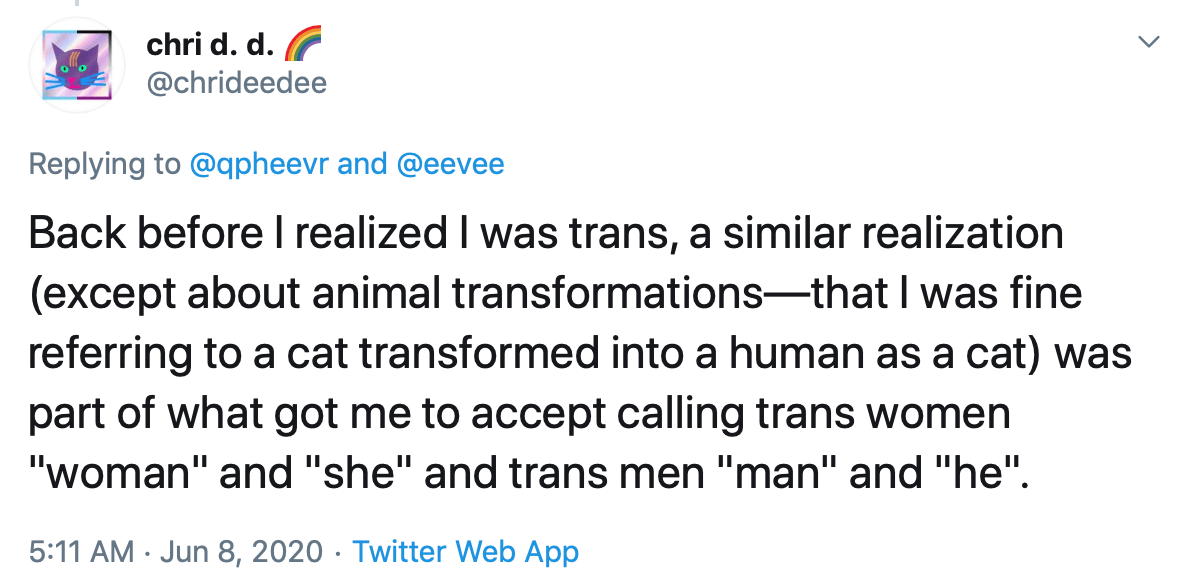
Task: Open the @eevee mention link
Action: [x=449, y=164]
